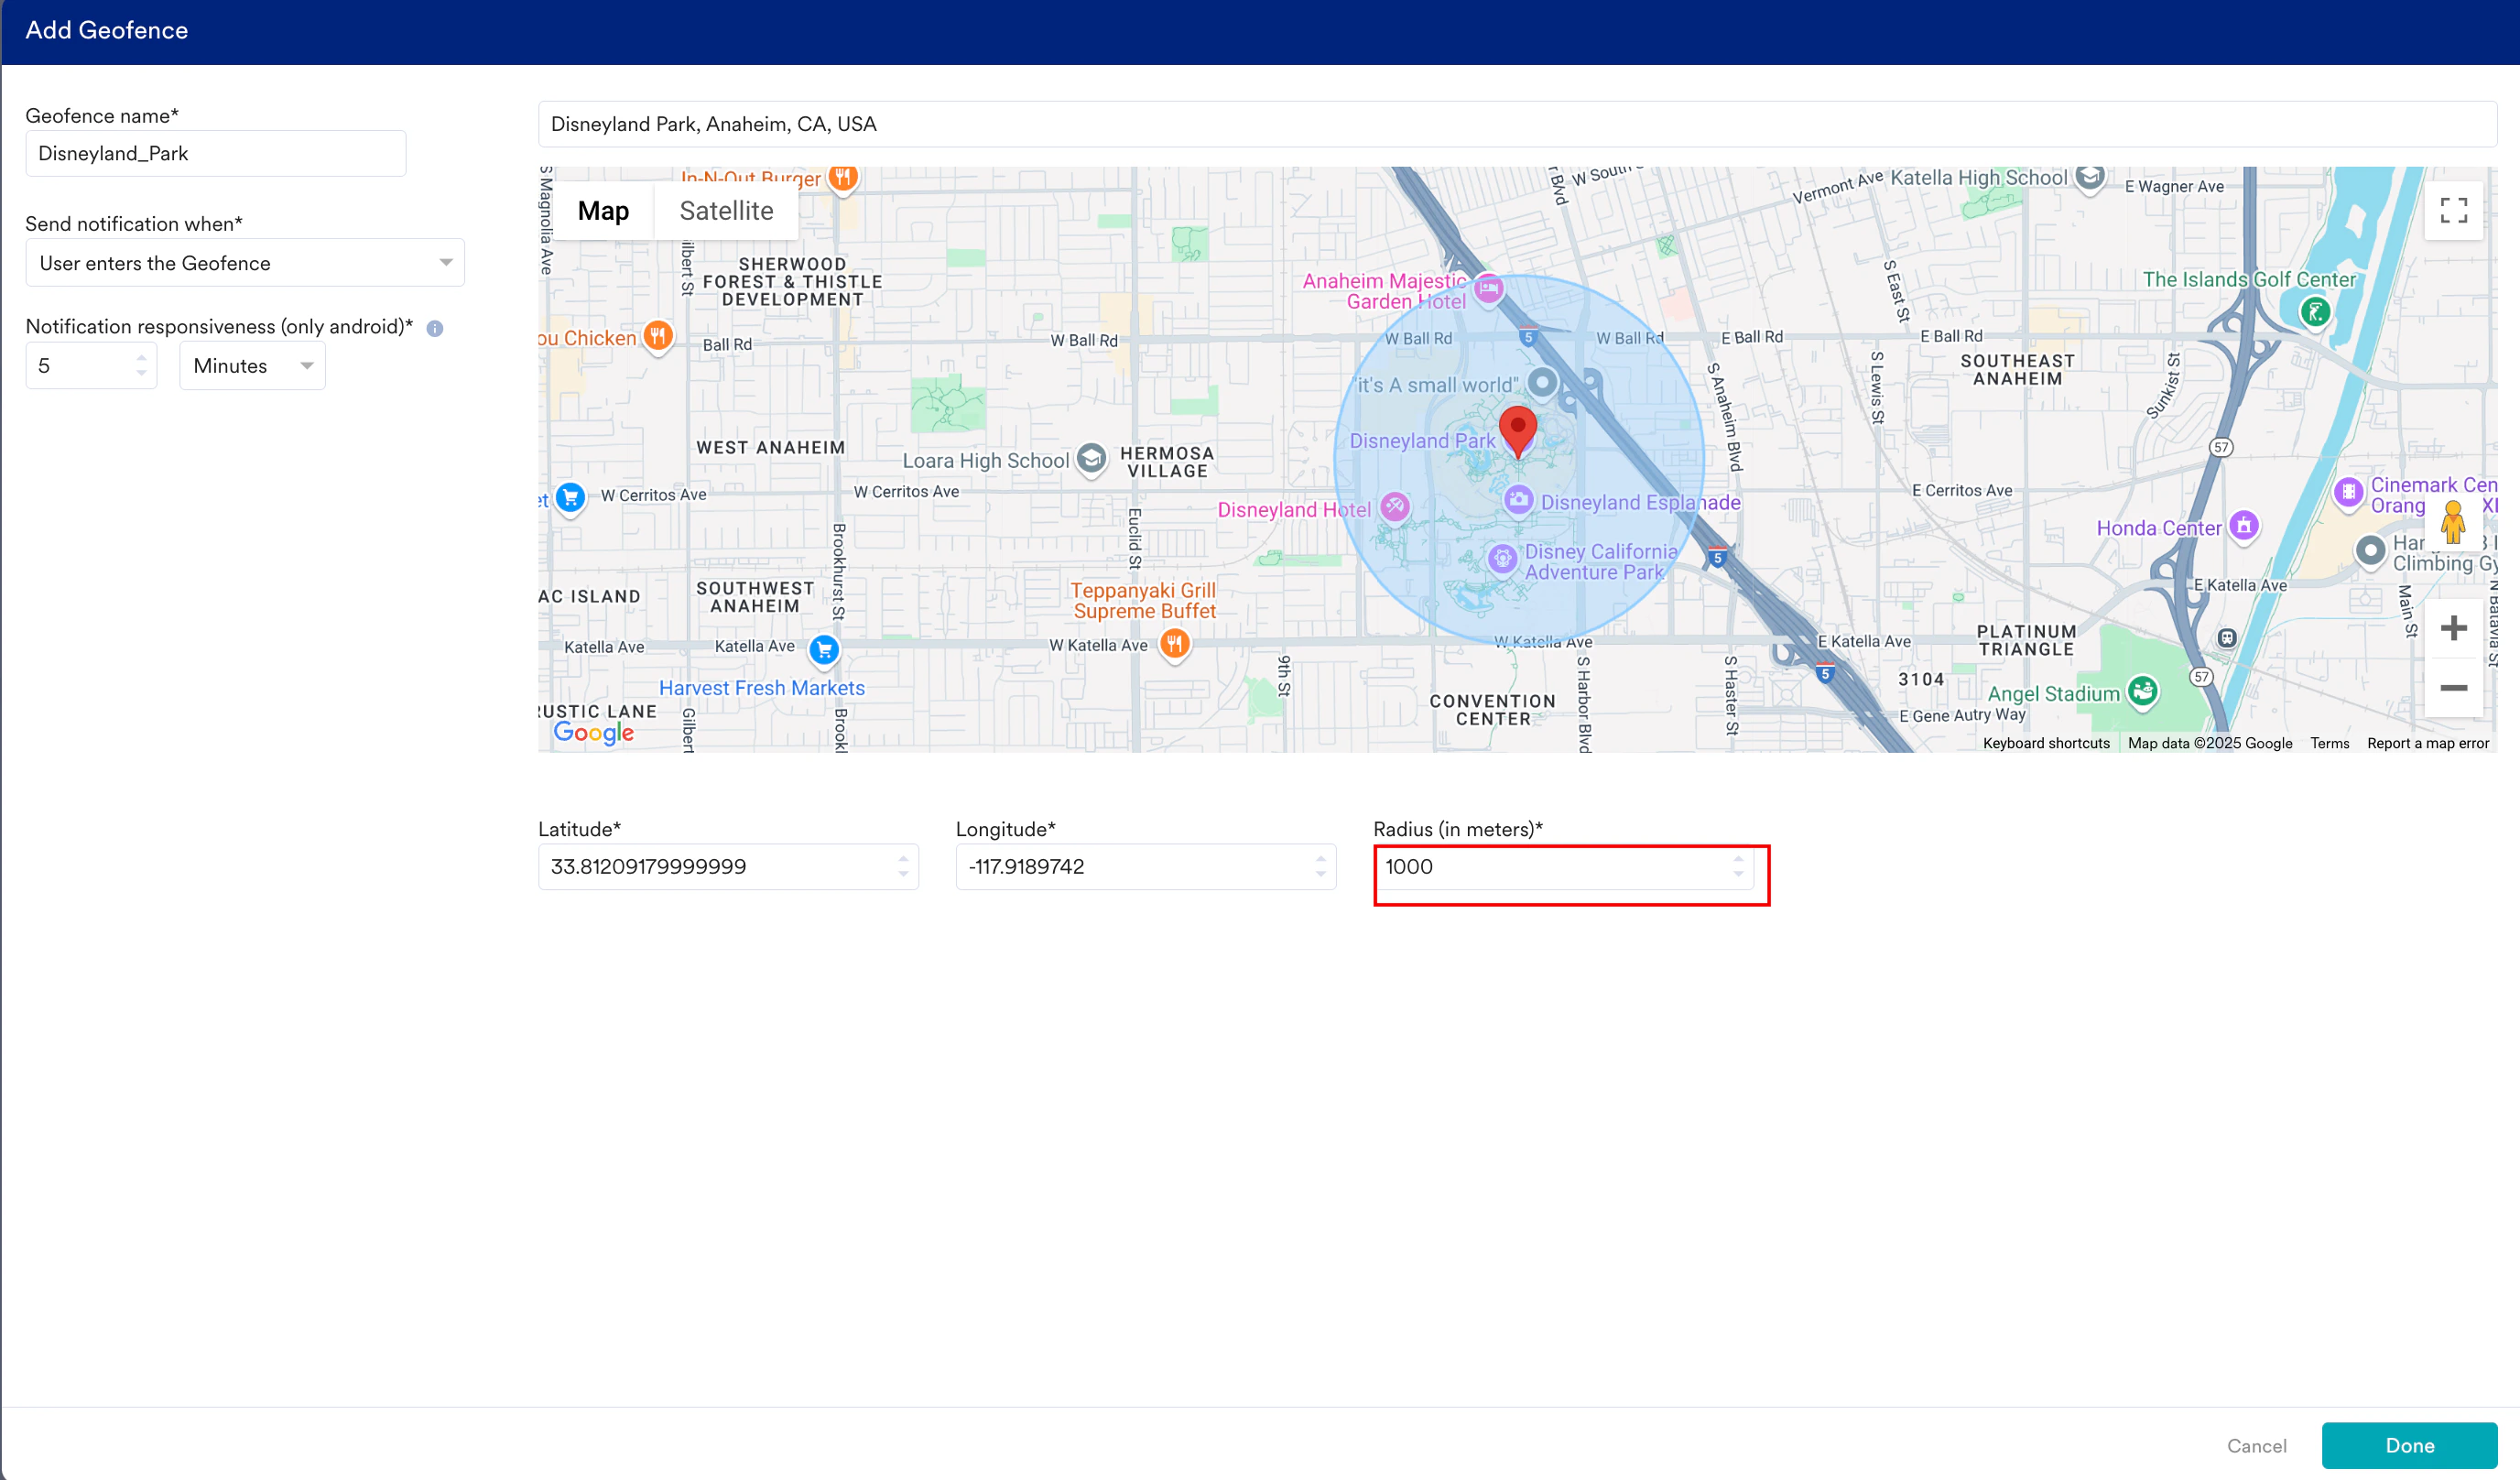
Task: Click the red location pin marker
Action: click(x=1518, y=430)
